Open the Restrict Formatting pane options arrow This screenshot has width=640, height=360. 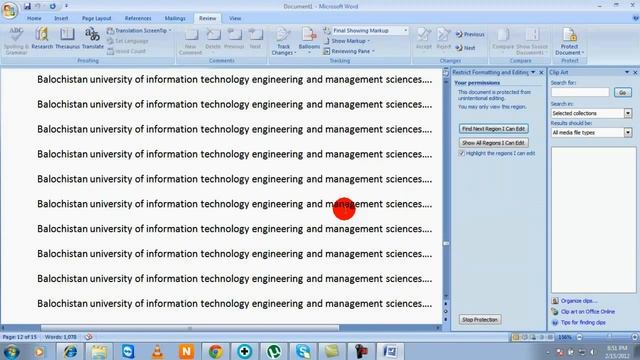point(533,72)
